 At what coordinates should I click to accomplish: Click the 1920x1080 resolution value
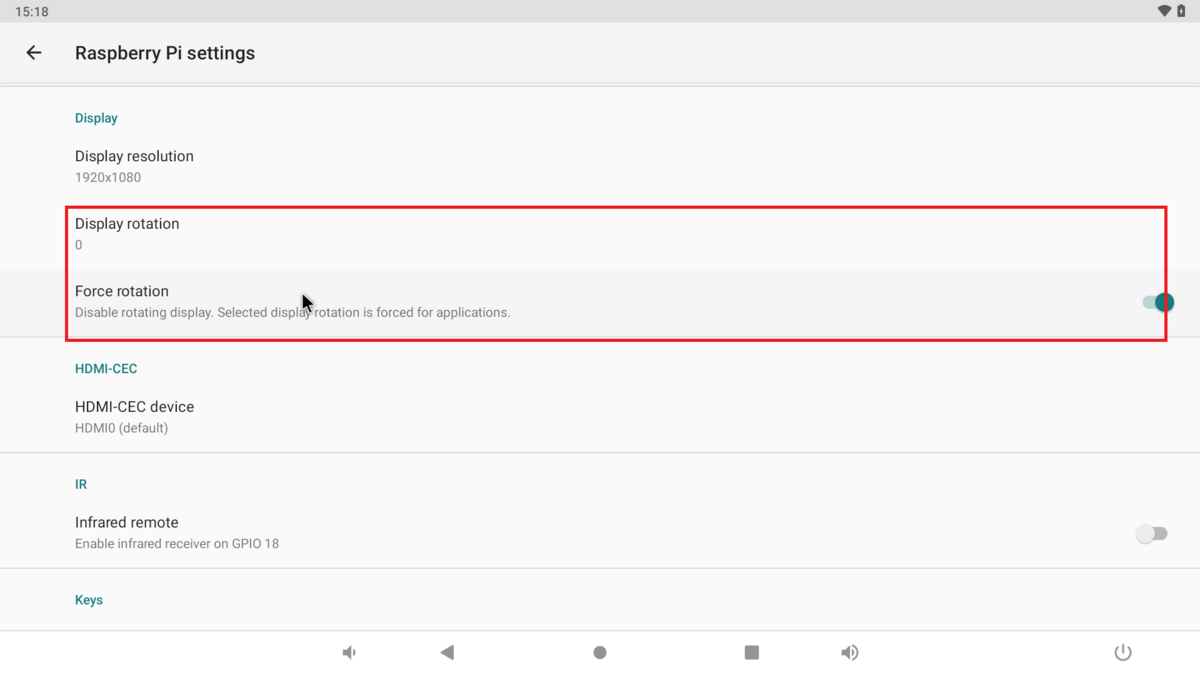(x=108, y=177)
